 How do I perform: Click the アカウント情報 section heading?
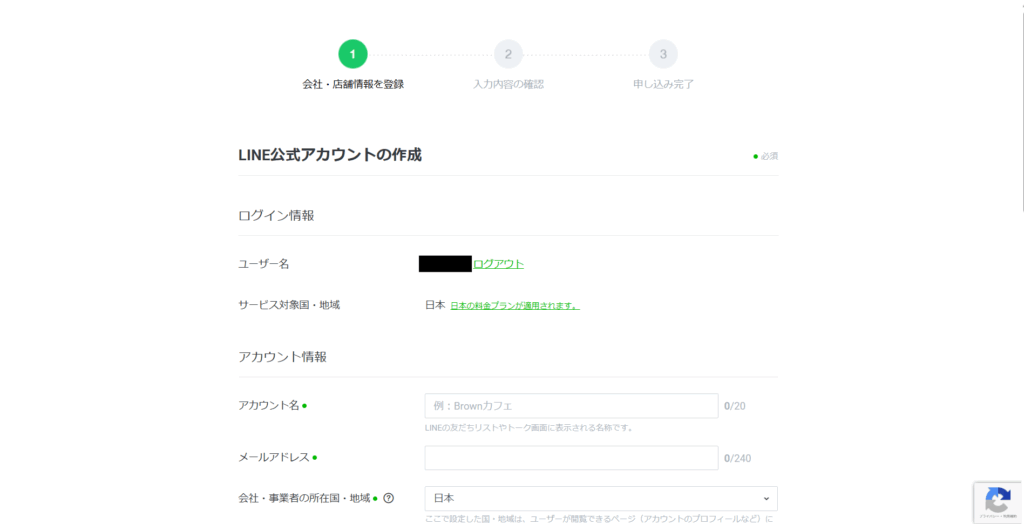click(283, 357)
